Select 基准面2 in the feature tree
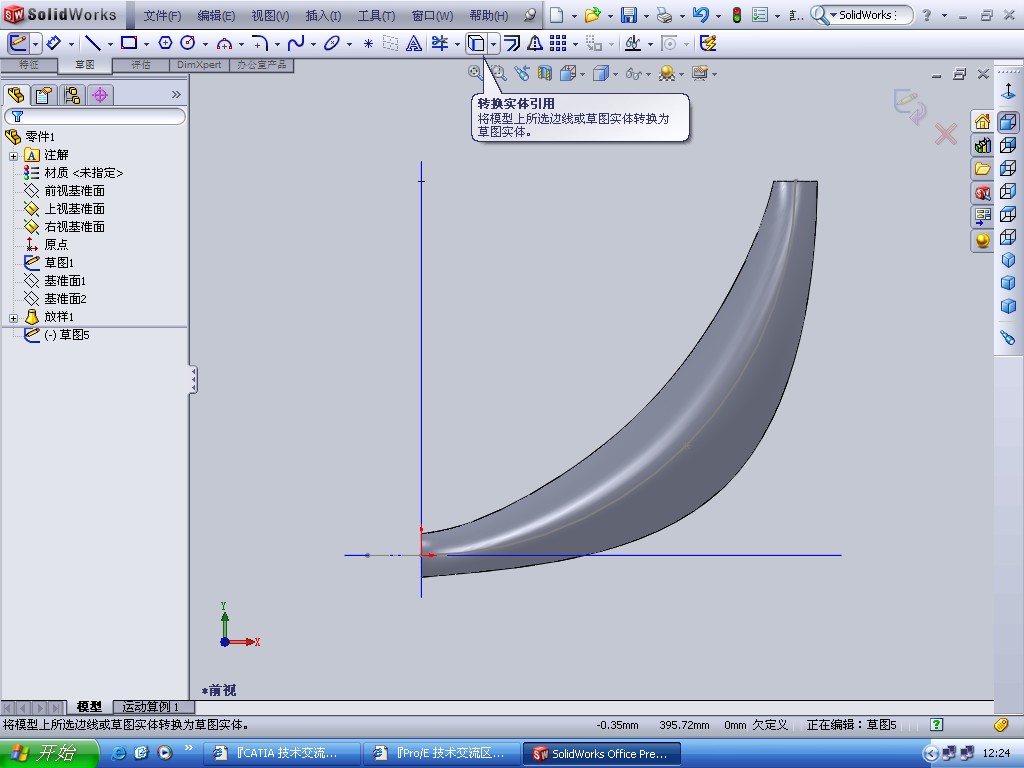The height and width of the screenshot is (768, 1024). 65,298
